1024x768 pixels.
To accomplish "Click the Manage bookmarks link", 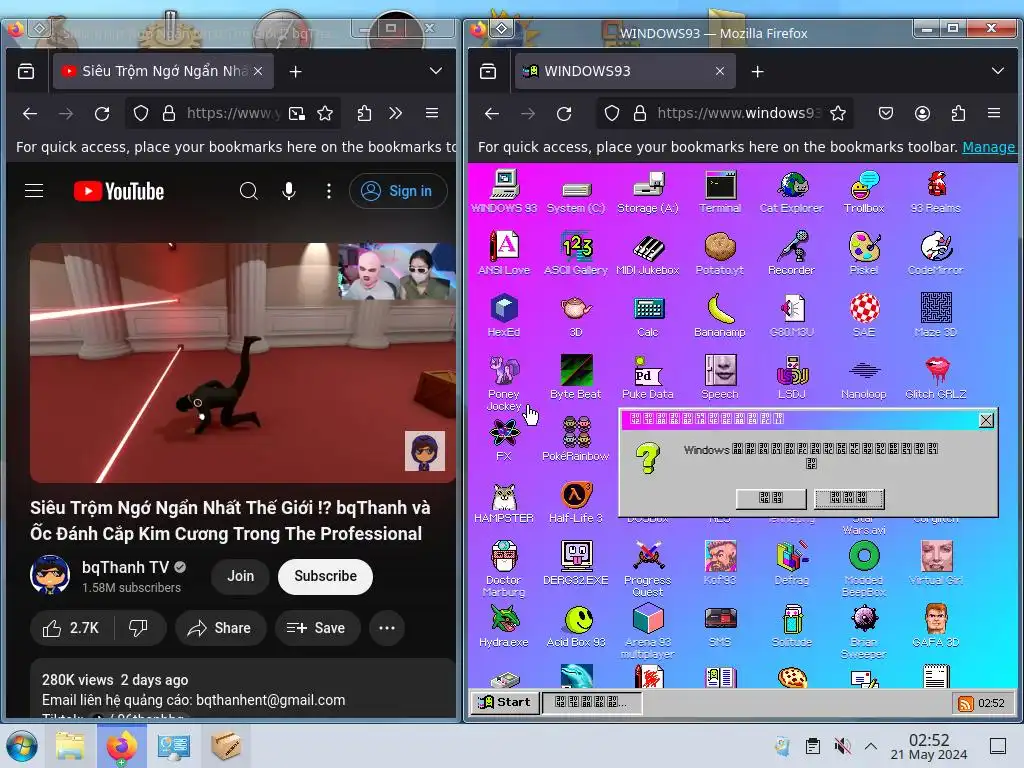I will [x=988, y=147].
